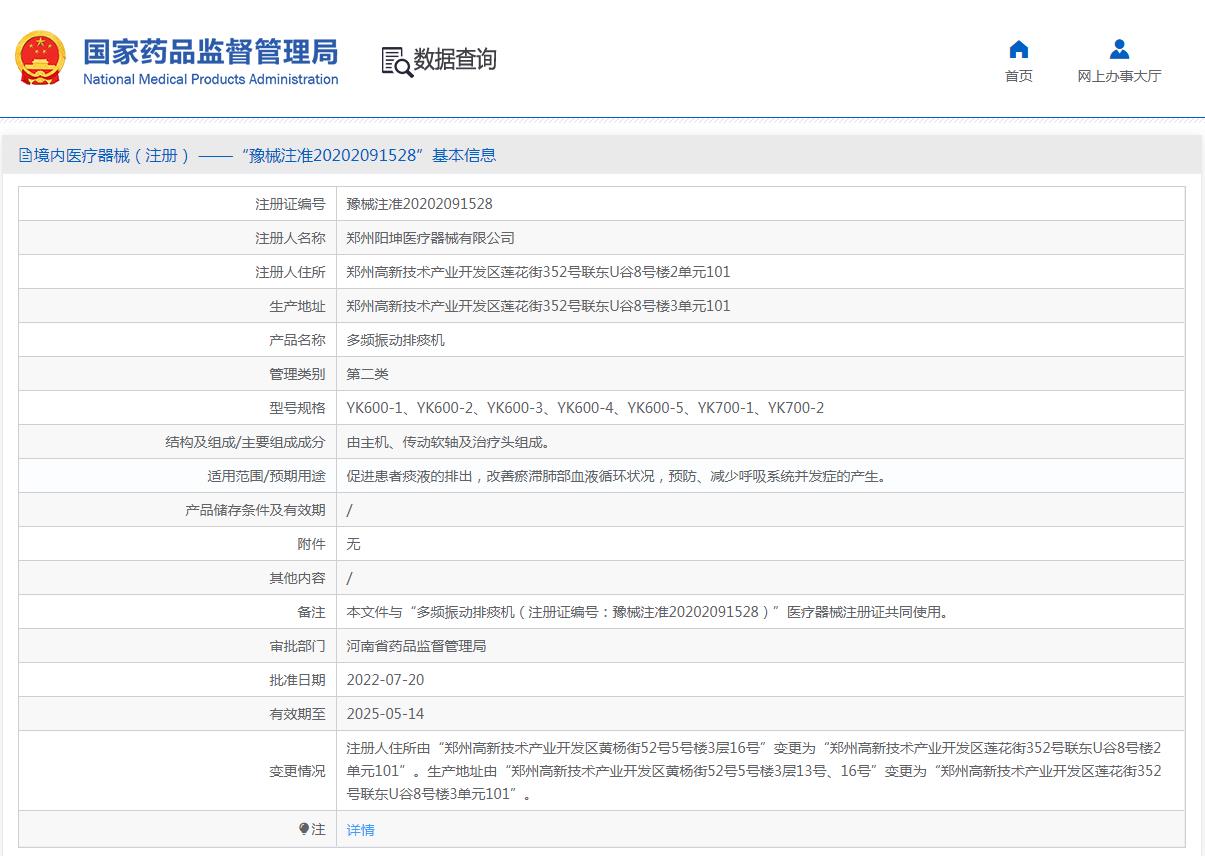Screen dimensions: 1205x856
Task: Click the 适用范围 intended use description
Action: click(616, 476)
